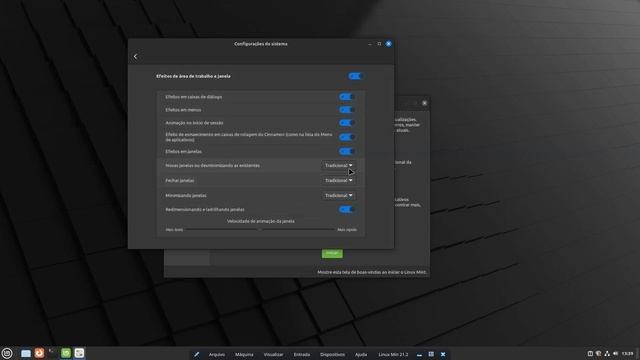Open the sound volume tray icon
Screen dimensions: 640x360
(616, 353)
